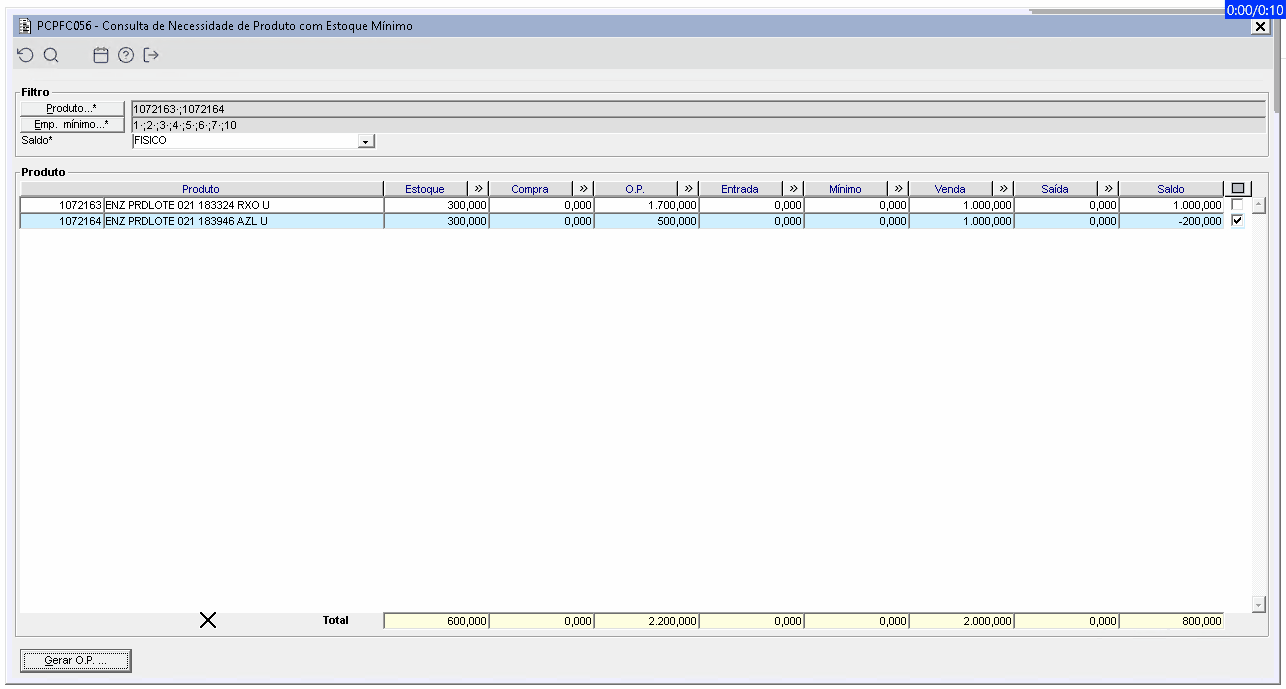
Task: Click the Produto...* filter button
Action: coord(72,108)
